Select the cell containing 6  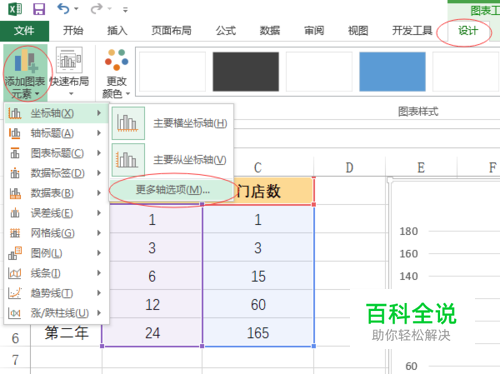(x=152, y=276)
